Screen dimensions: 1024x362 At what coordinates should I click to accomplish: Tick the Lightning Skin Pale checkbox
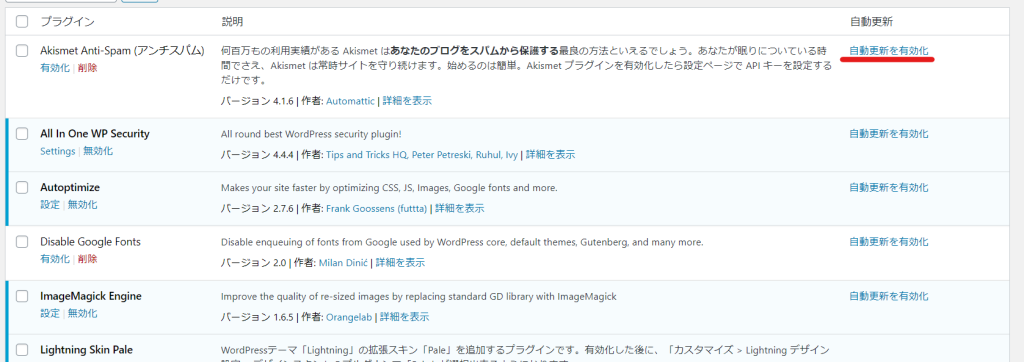(x=22, y=350)
